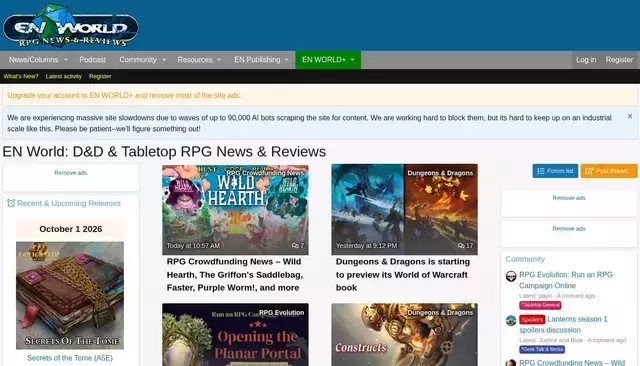Open the Community sidebar heading

pos(525,259)
